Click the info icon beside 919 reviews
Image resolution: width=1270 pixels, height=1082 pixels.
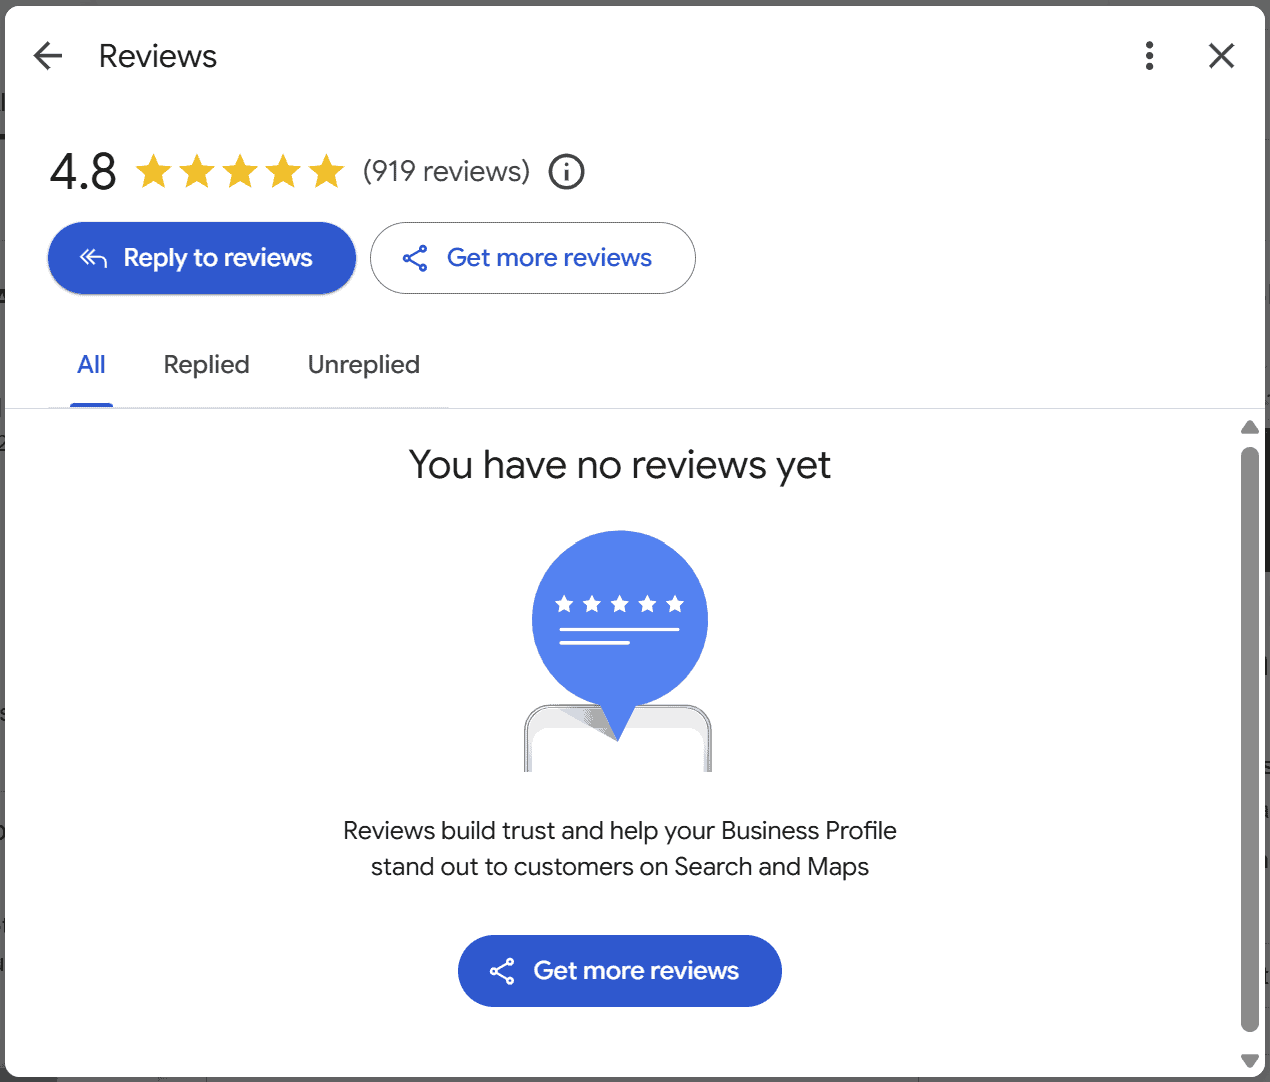pyautogui.click(x=566, y=172)
